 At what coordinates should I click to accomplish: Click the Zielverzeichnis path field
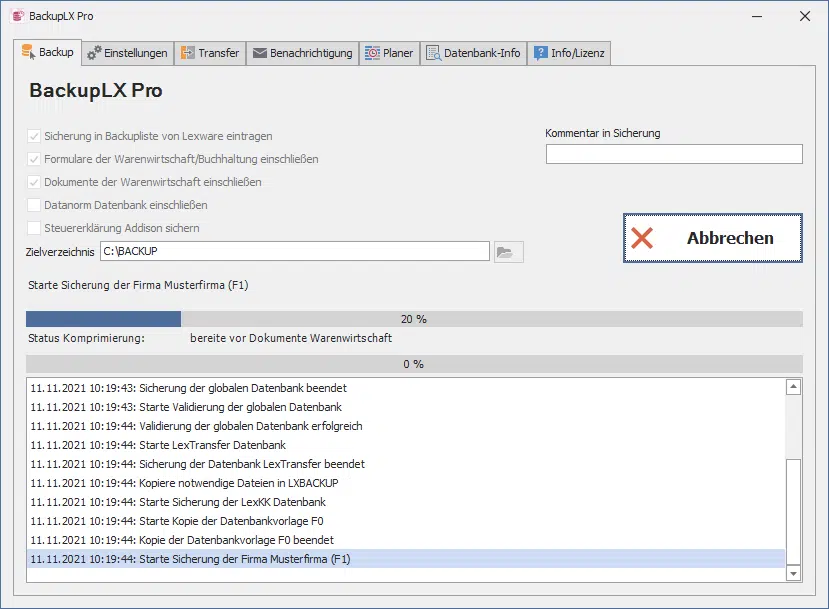click(x=295, y=251)
